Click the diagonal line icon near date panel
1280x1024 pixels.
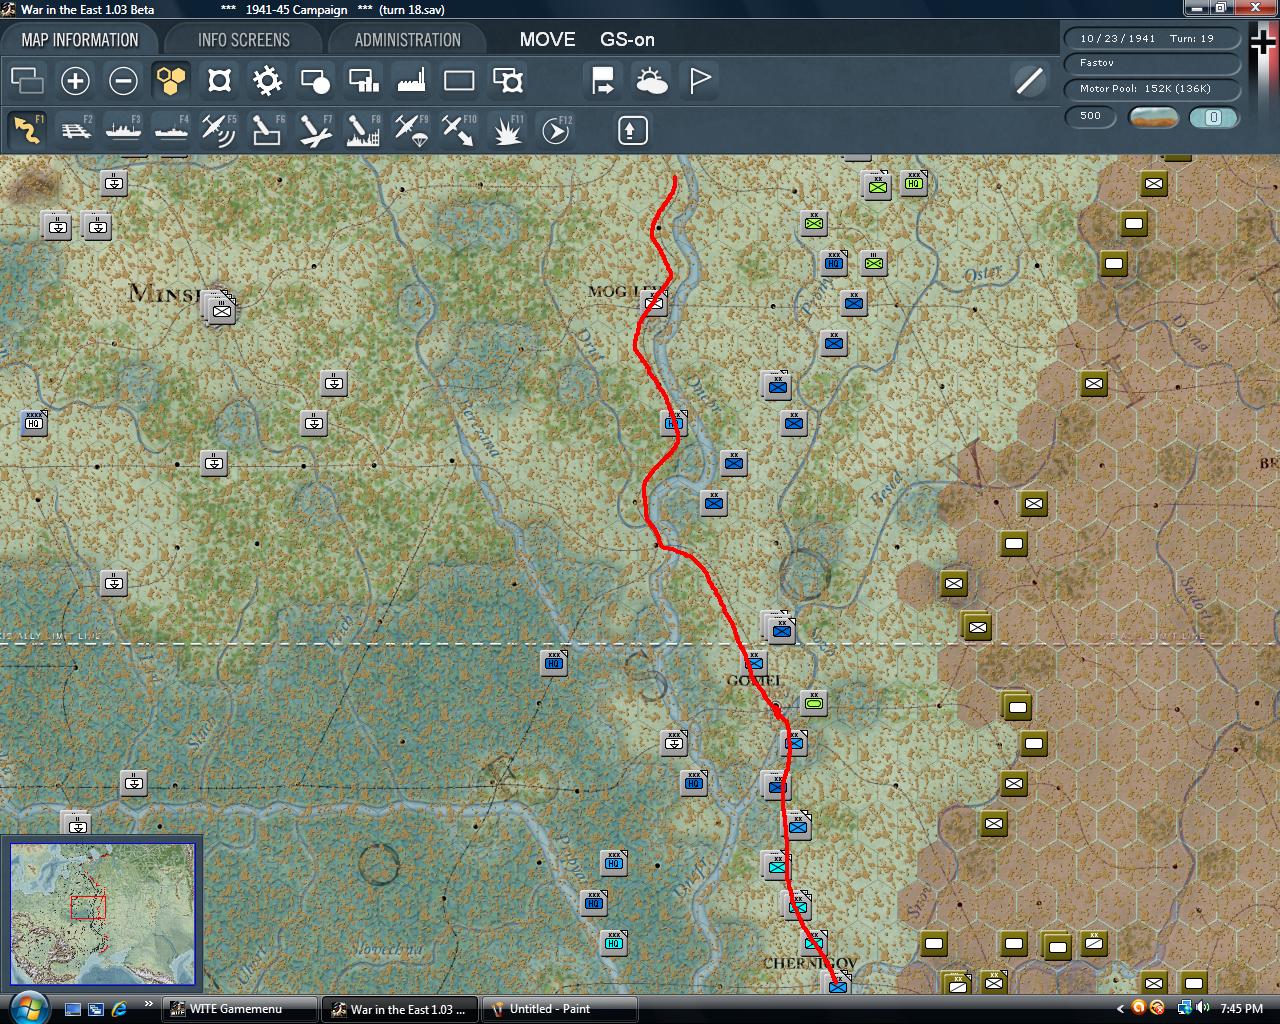coord(1029,81)
